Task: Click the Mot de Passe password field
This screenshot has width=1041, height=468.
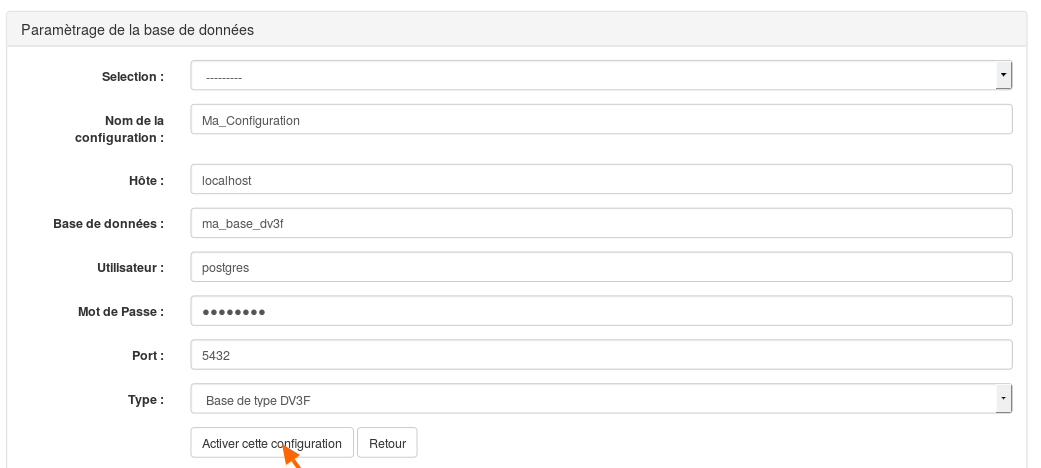Action: (601, 311)
